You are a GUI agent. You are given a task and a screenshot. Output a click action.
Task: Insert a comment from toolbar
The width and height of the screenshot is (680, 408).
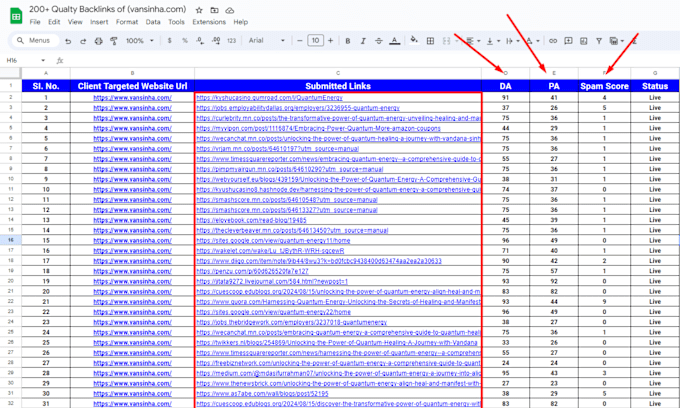(568, 41)
